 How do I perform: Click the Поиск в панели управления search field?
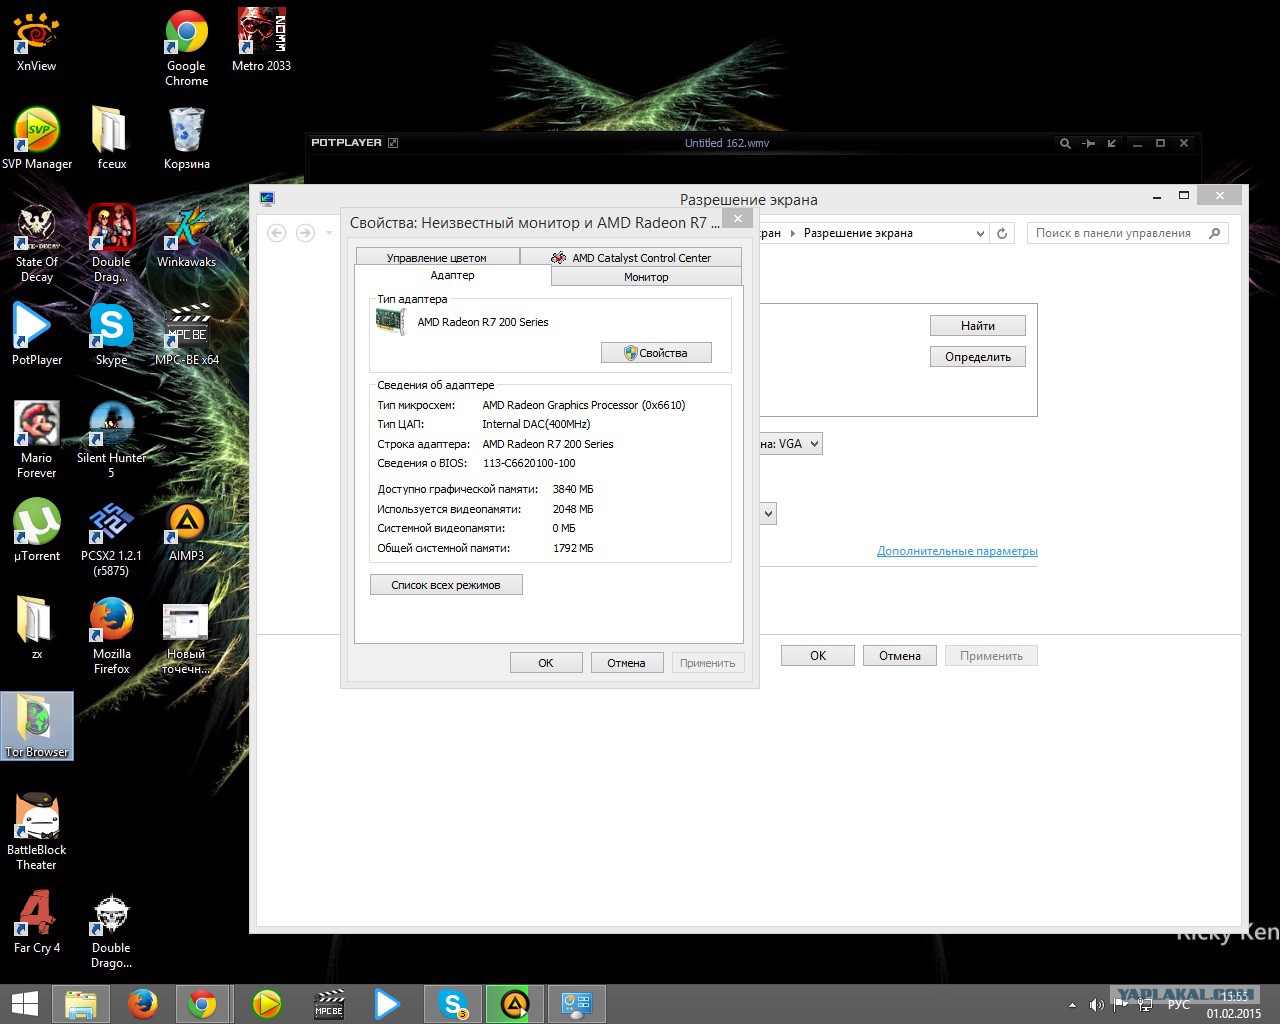pyautogui.click(x=1127, y=233)
